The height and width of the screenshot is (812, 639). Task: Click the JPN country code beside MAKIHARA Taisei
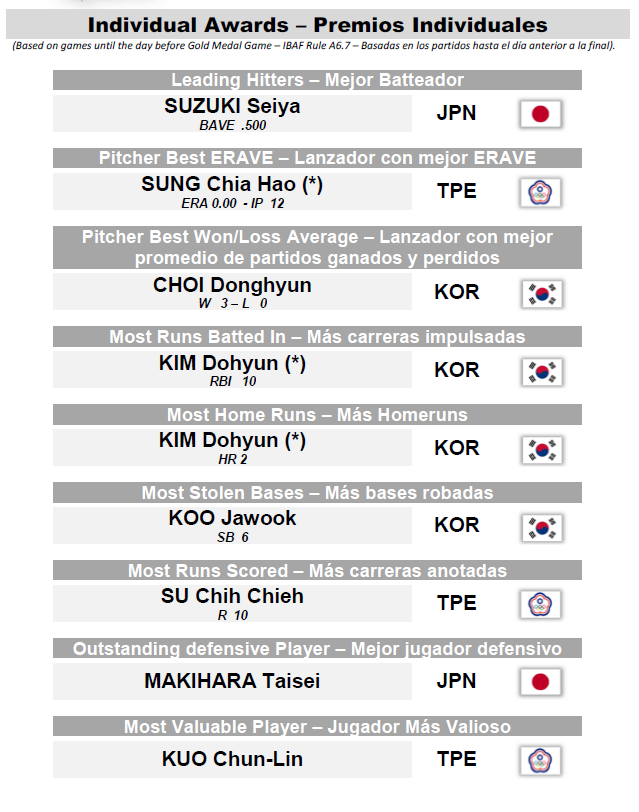click(456, 681)
